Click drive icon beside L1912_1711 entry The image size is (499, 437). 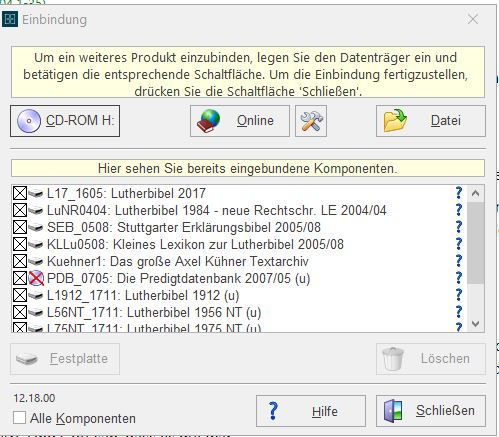coord(36,295)
